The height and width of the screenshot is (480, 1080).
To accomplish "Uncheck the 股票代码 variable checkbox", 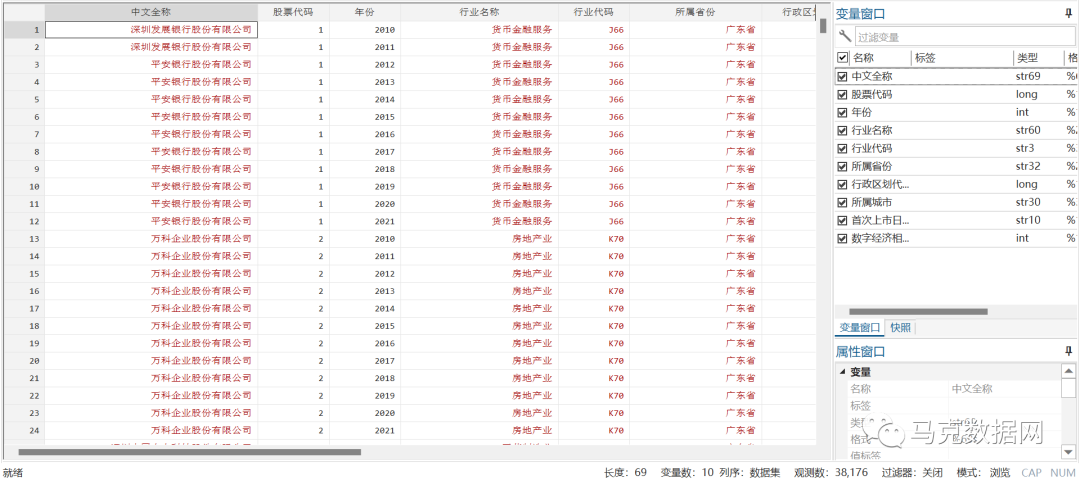I will pos(842,94).
